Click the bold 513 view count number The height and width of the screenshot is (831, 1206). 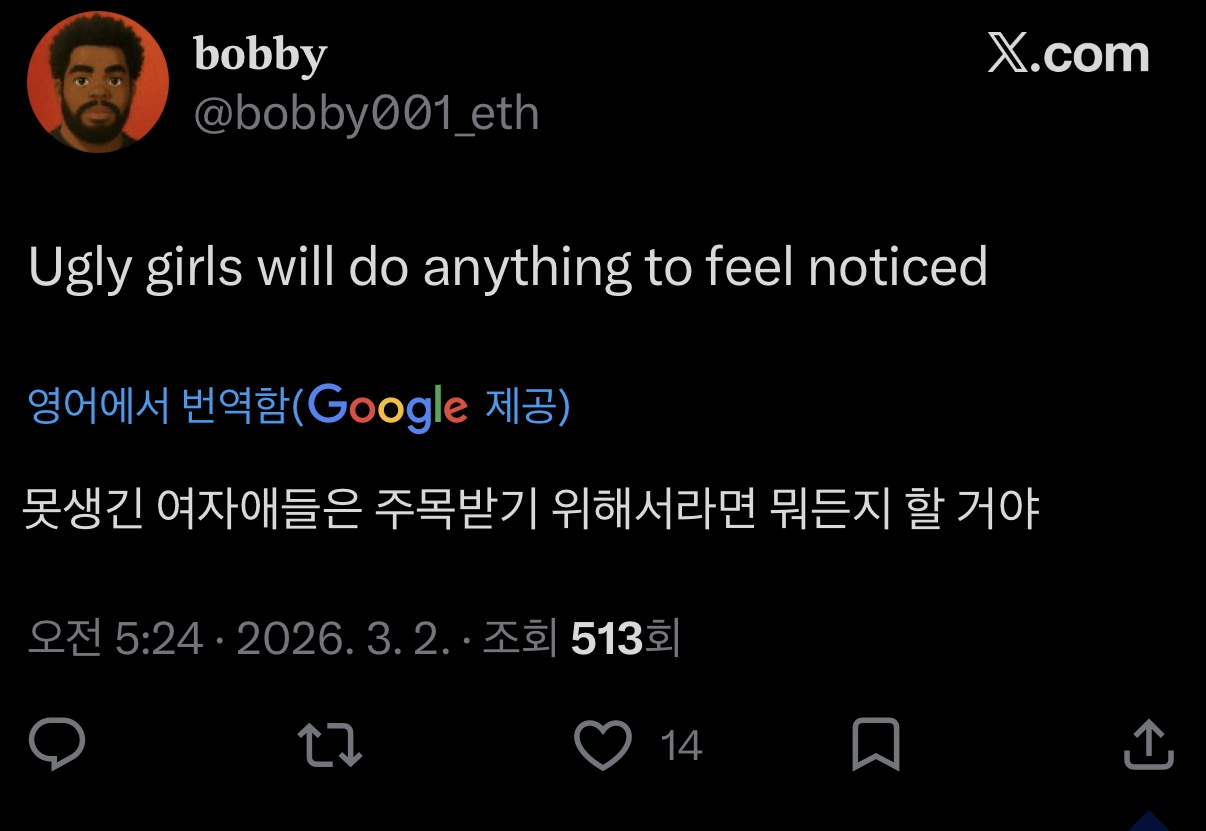click(607, 638)
